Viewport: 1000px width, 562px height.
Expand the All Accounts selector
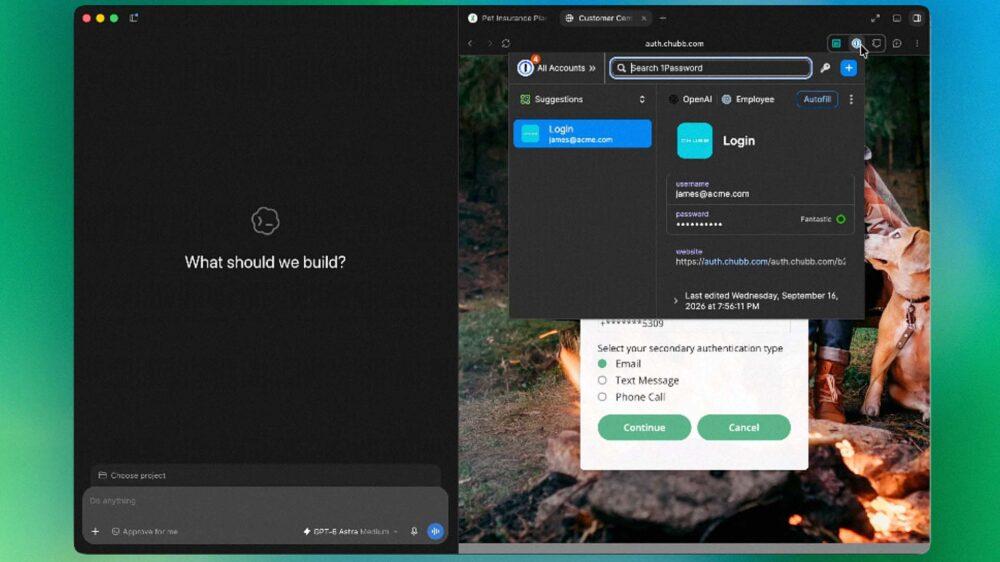coord(557,68)
